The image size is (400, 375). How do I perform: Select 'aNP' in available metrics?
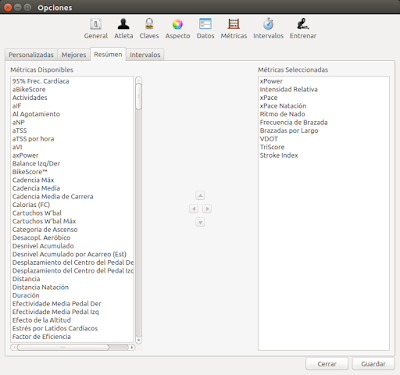[x=72, y=122]
